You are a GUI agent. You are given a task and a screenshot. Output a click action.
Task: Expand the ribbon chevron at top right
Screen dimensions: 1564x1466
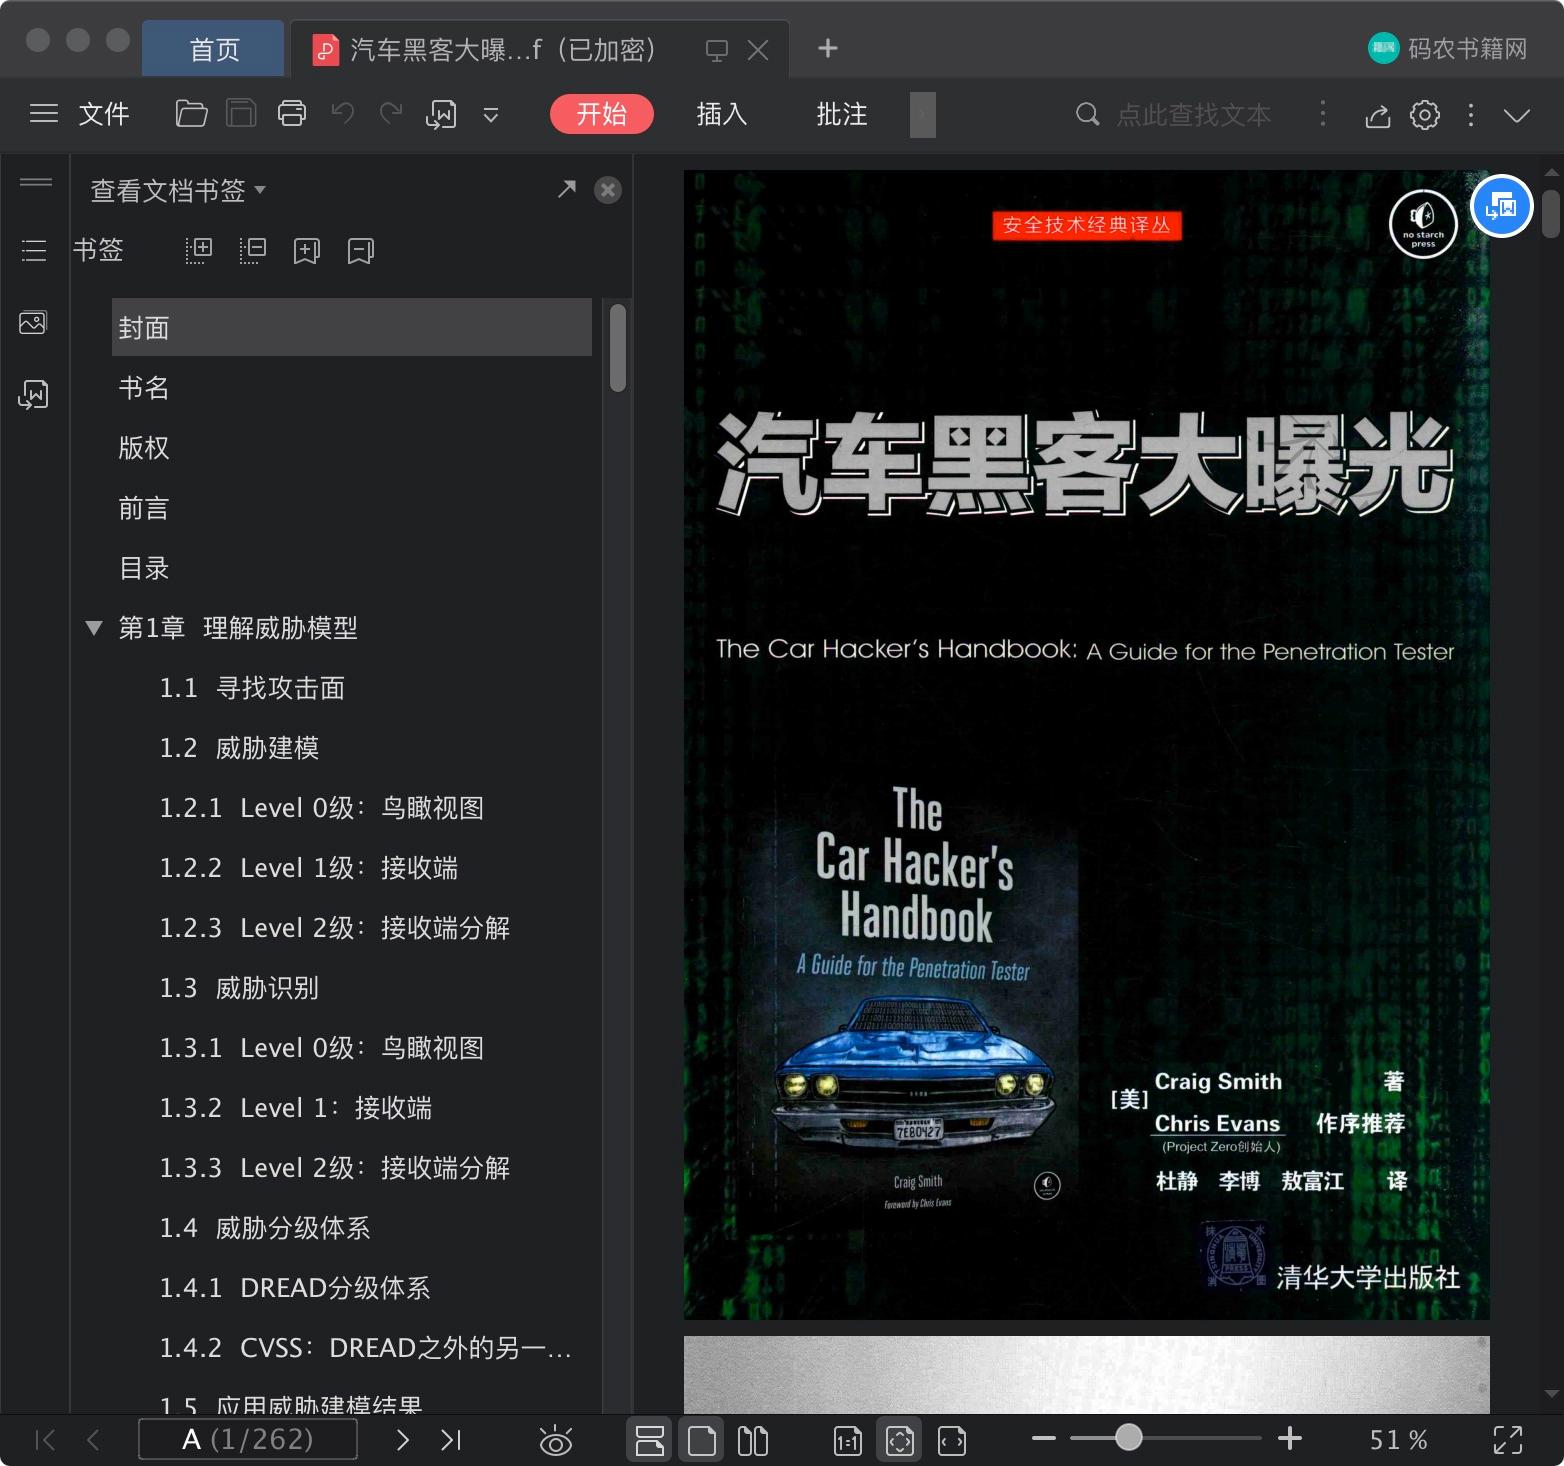1517,115
